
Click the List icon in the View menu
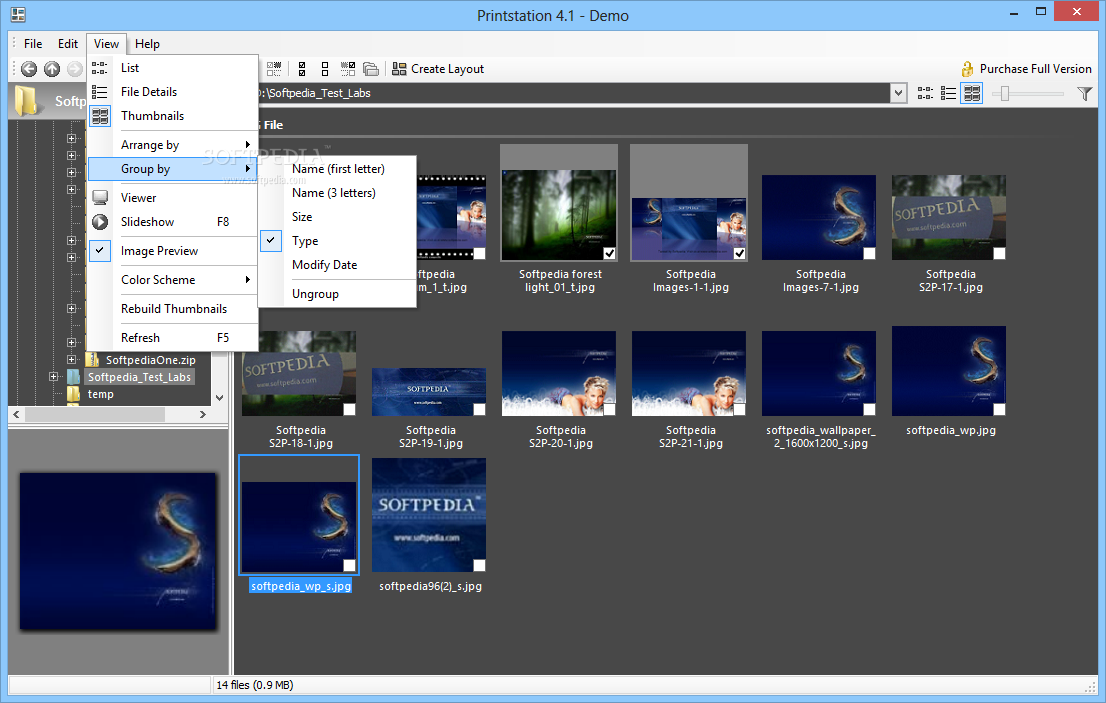pos(99,68)
